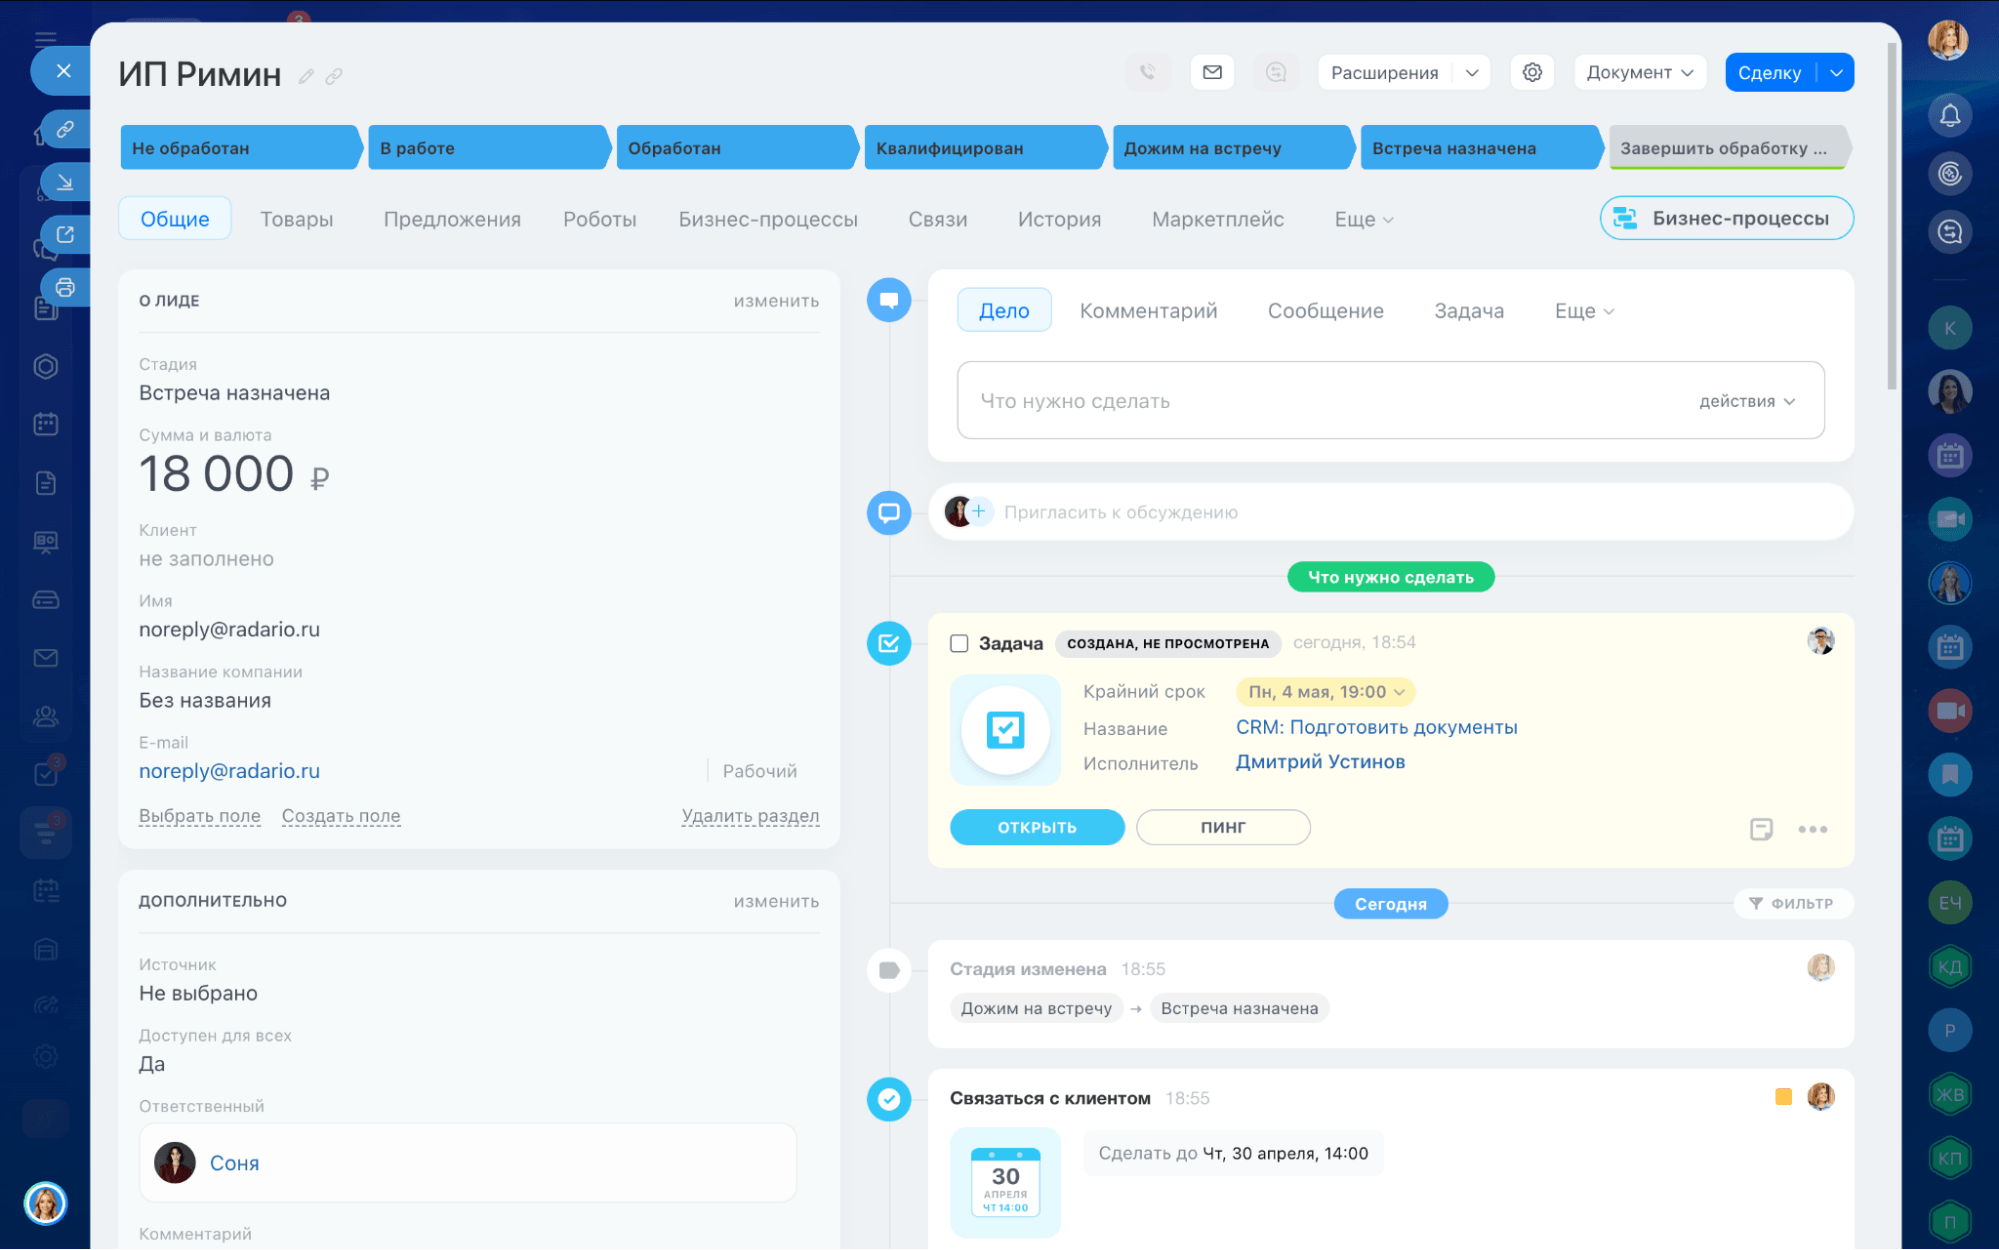Image resolution: width=1999 pixels, height=1250 pixels.
Task: Open Роботы tab
Action: pyautogui.click(x=599, y=219)
